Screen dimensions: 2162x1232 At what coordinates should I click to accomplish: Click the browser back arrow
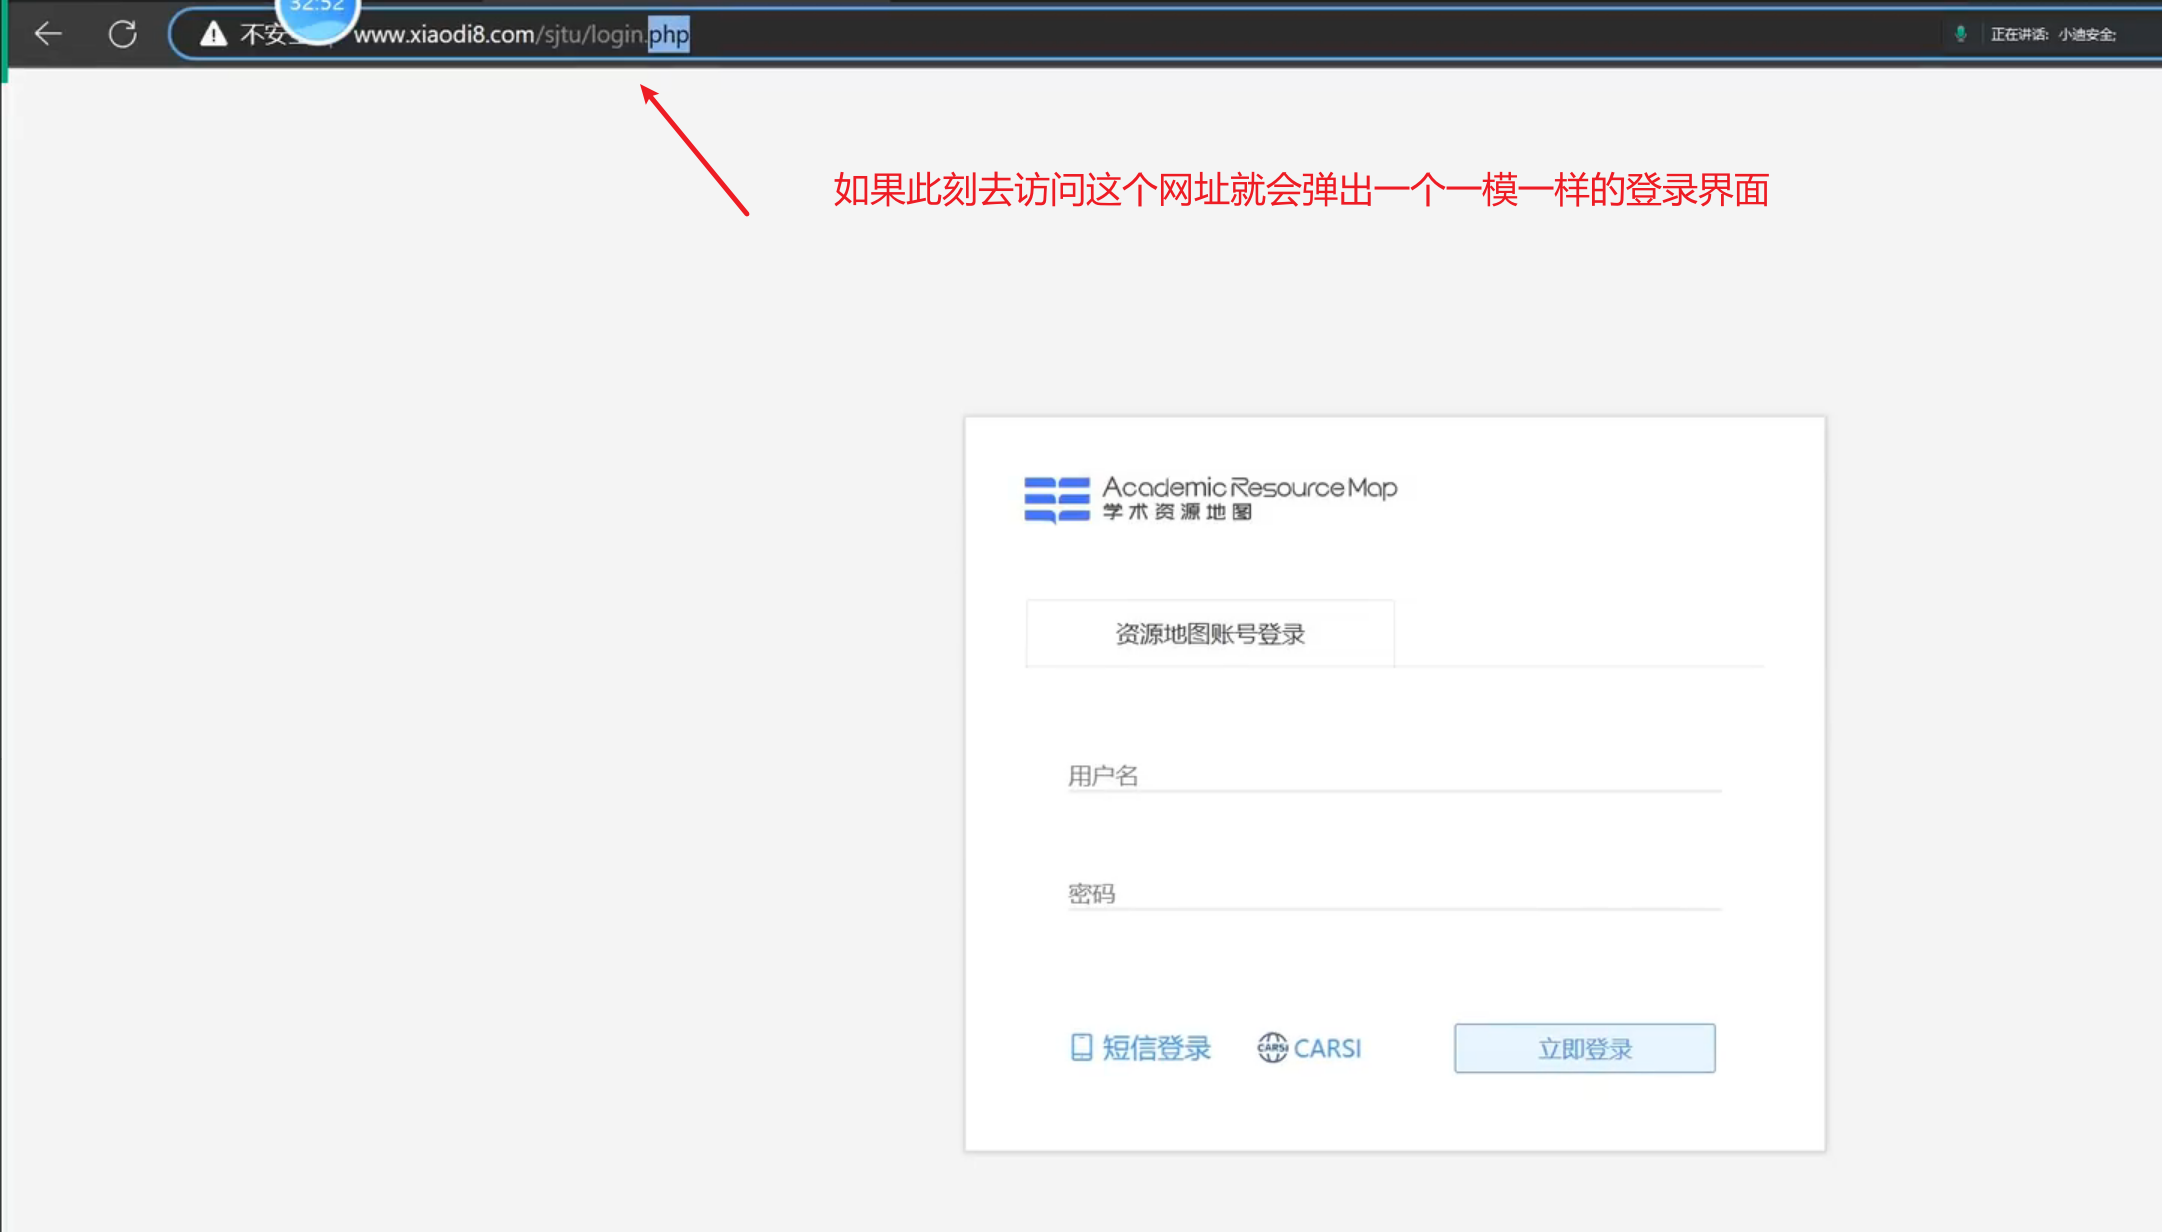[x=48, y=34]
